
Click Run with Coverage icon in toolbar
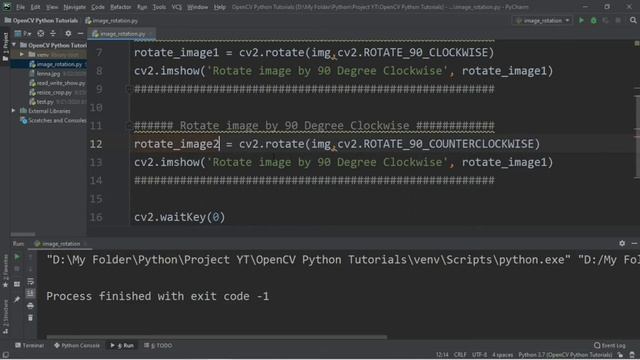click(606, 20)
